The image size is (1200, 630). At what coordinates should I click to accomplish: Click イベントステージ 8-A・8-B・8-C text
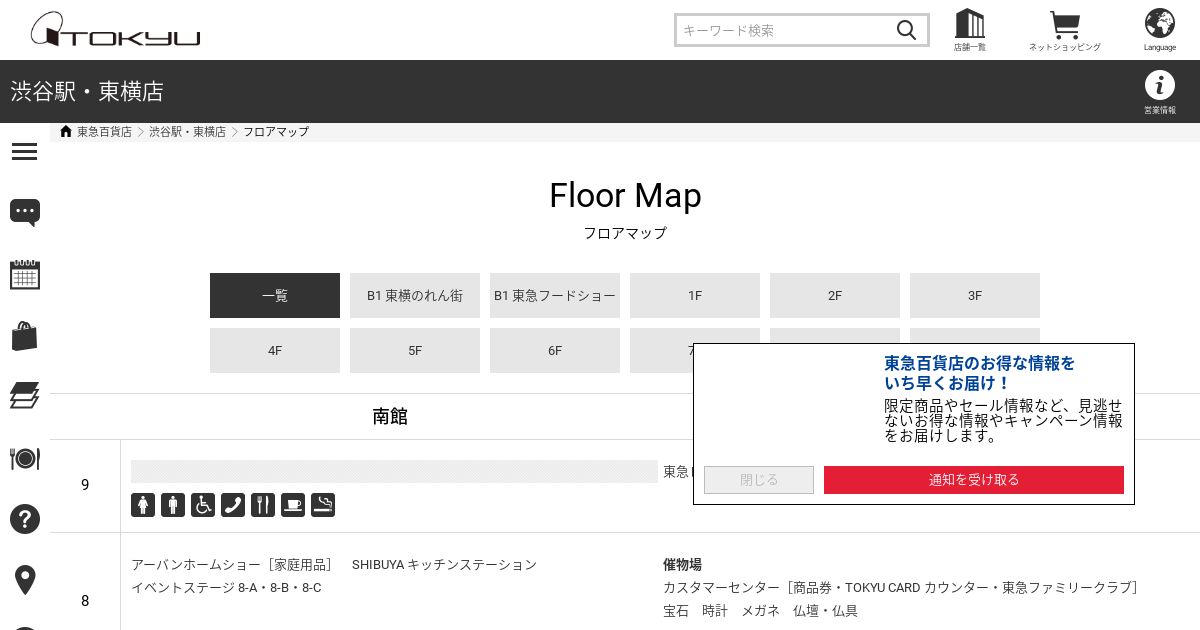click(226, 588)
